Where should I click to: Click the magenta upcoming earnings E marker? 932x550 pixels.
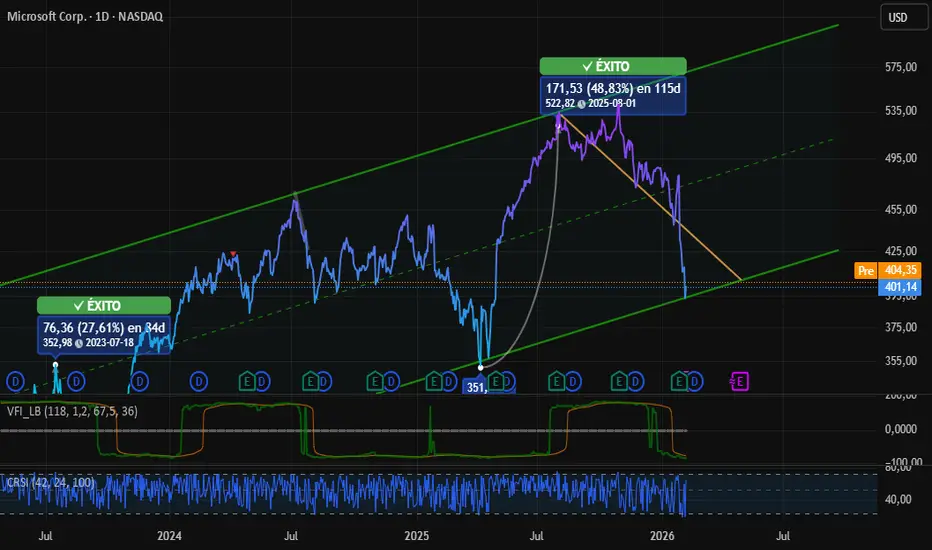coord(740,380)
